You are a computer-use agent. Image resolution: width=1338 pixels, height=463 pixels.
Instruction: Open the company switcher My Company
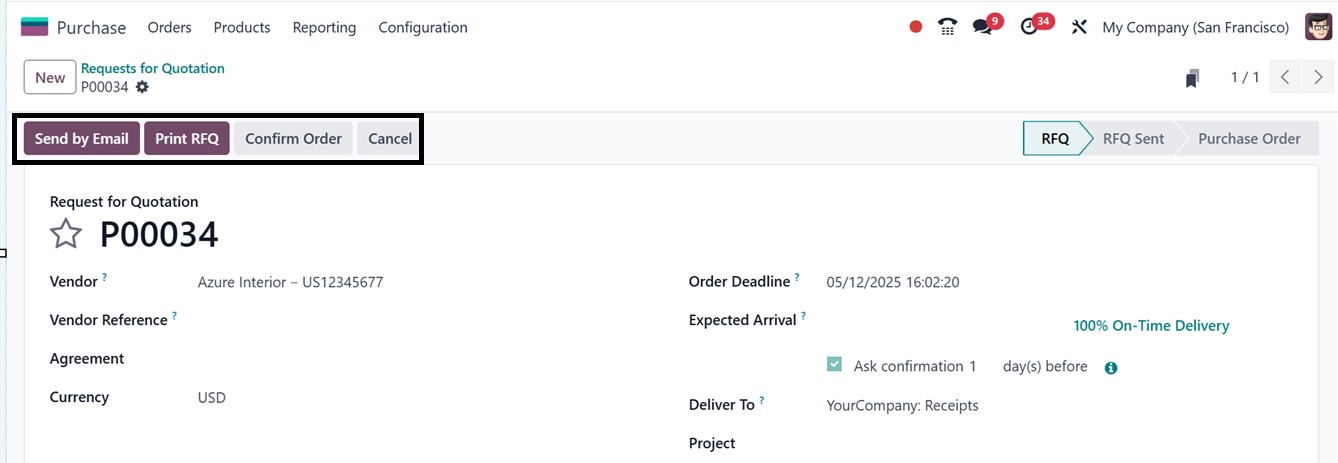tap(1195, 27)
